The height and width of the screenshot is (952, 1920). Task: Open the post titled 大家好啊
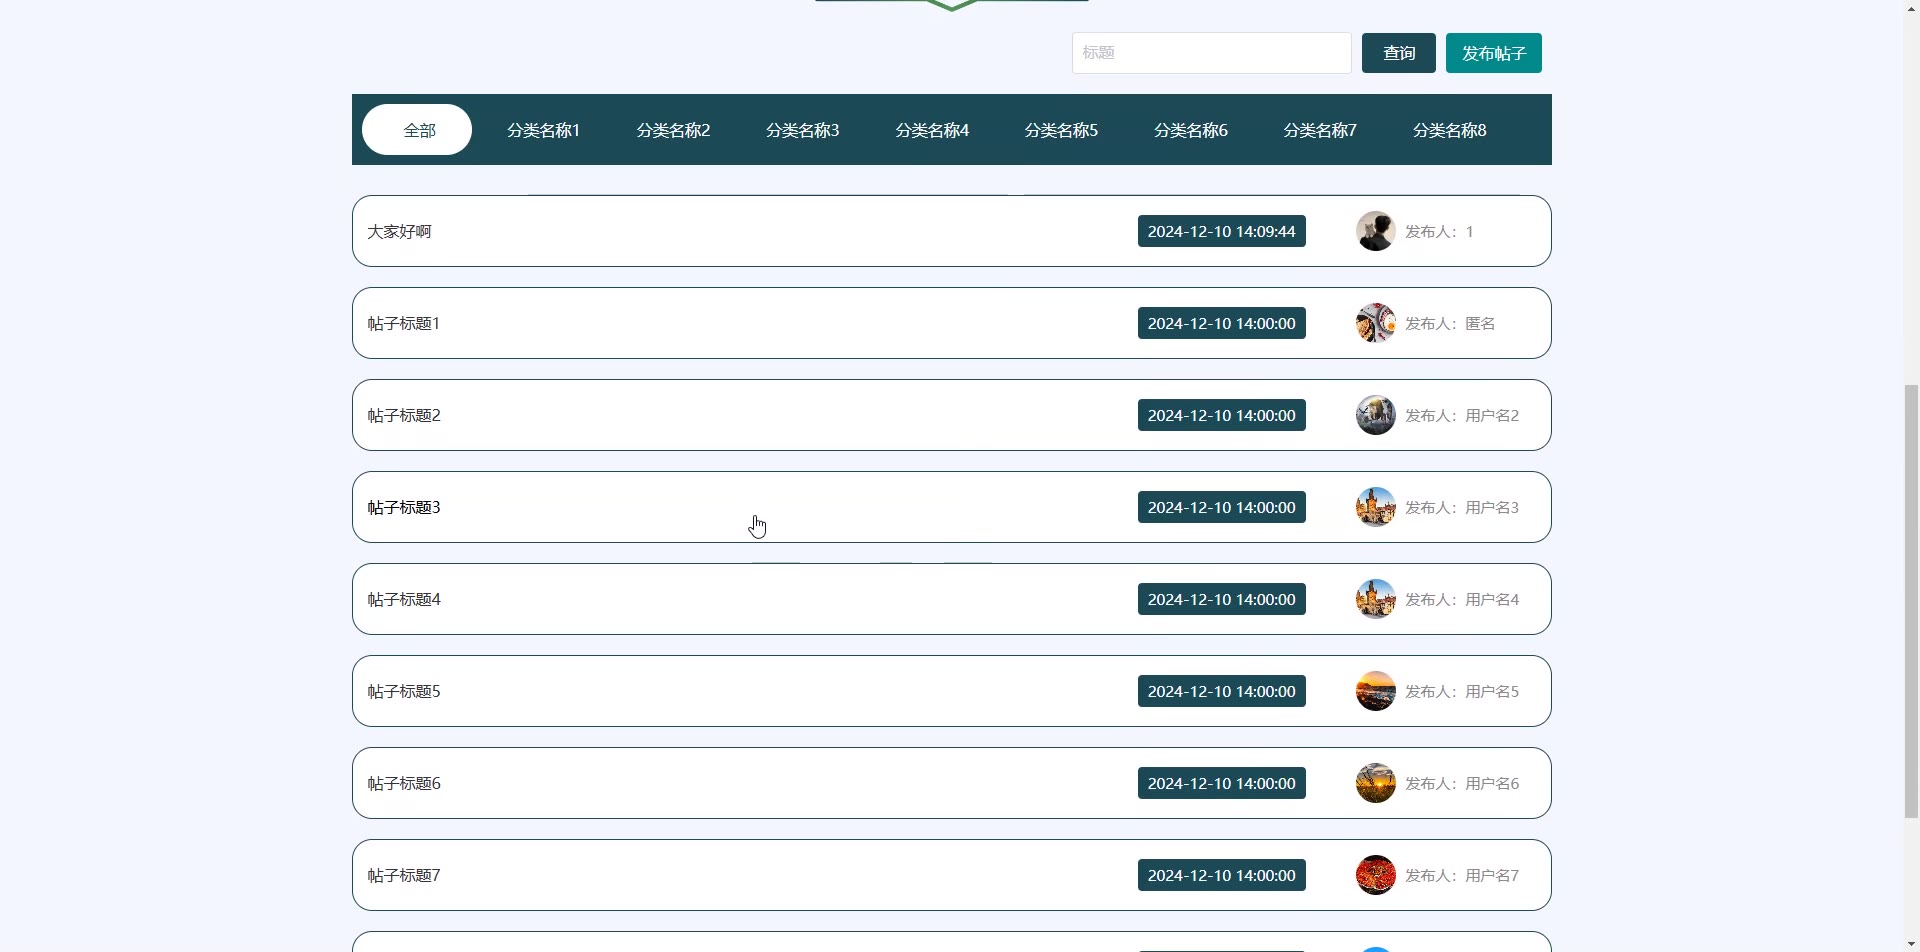(952, 231)
